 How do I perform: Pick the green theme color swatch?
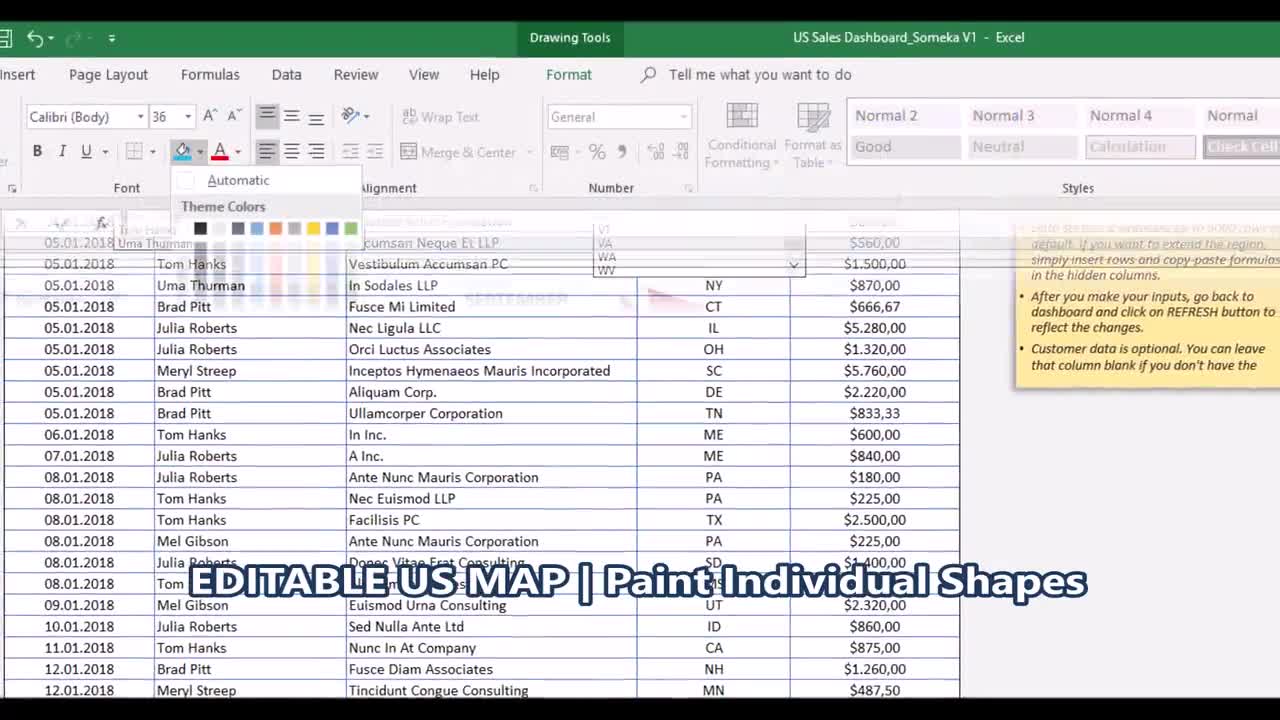coord(351,228)
